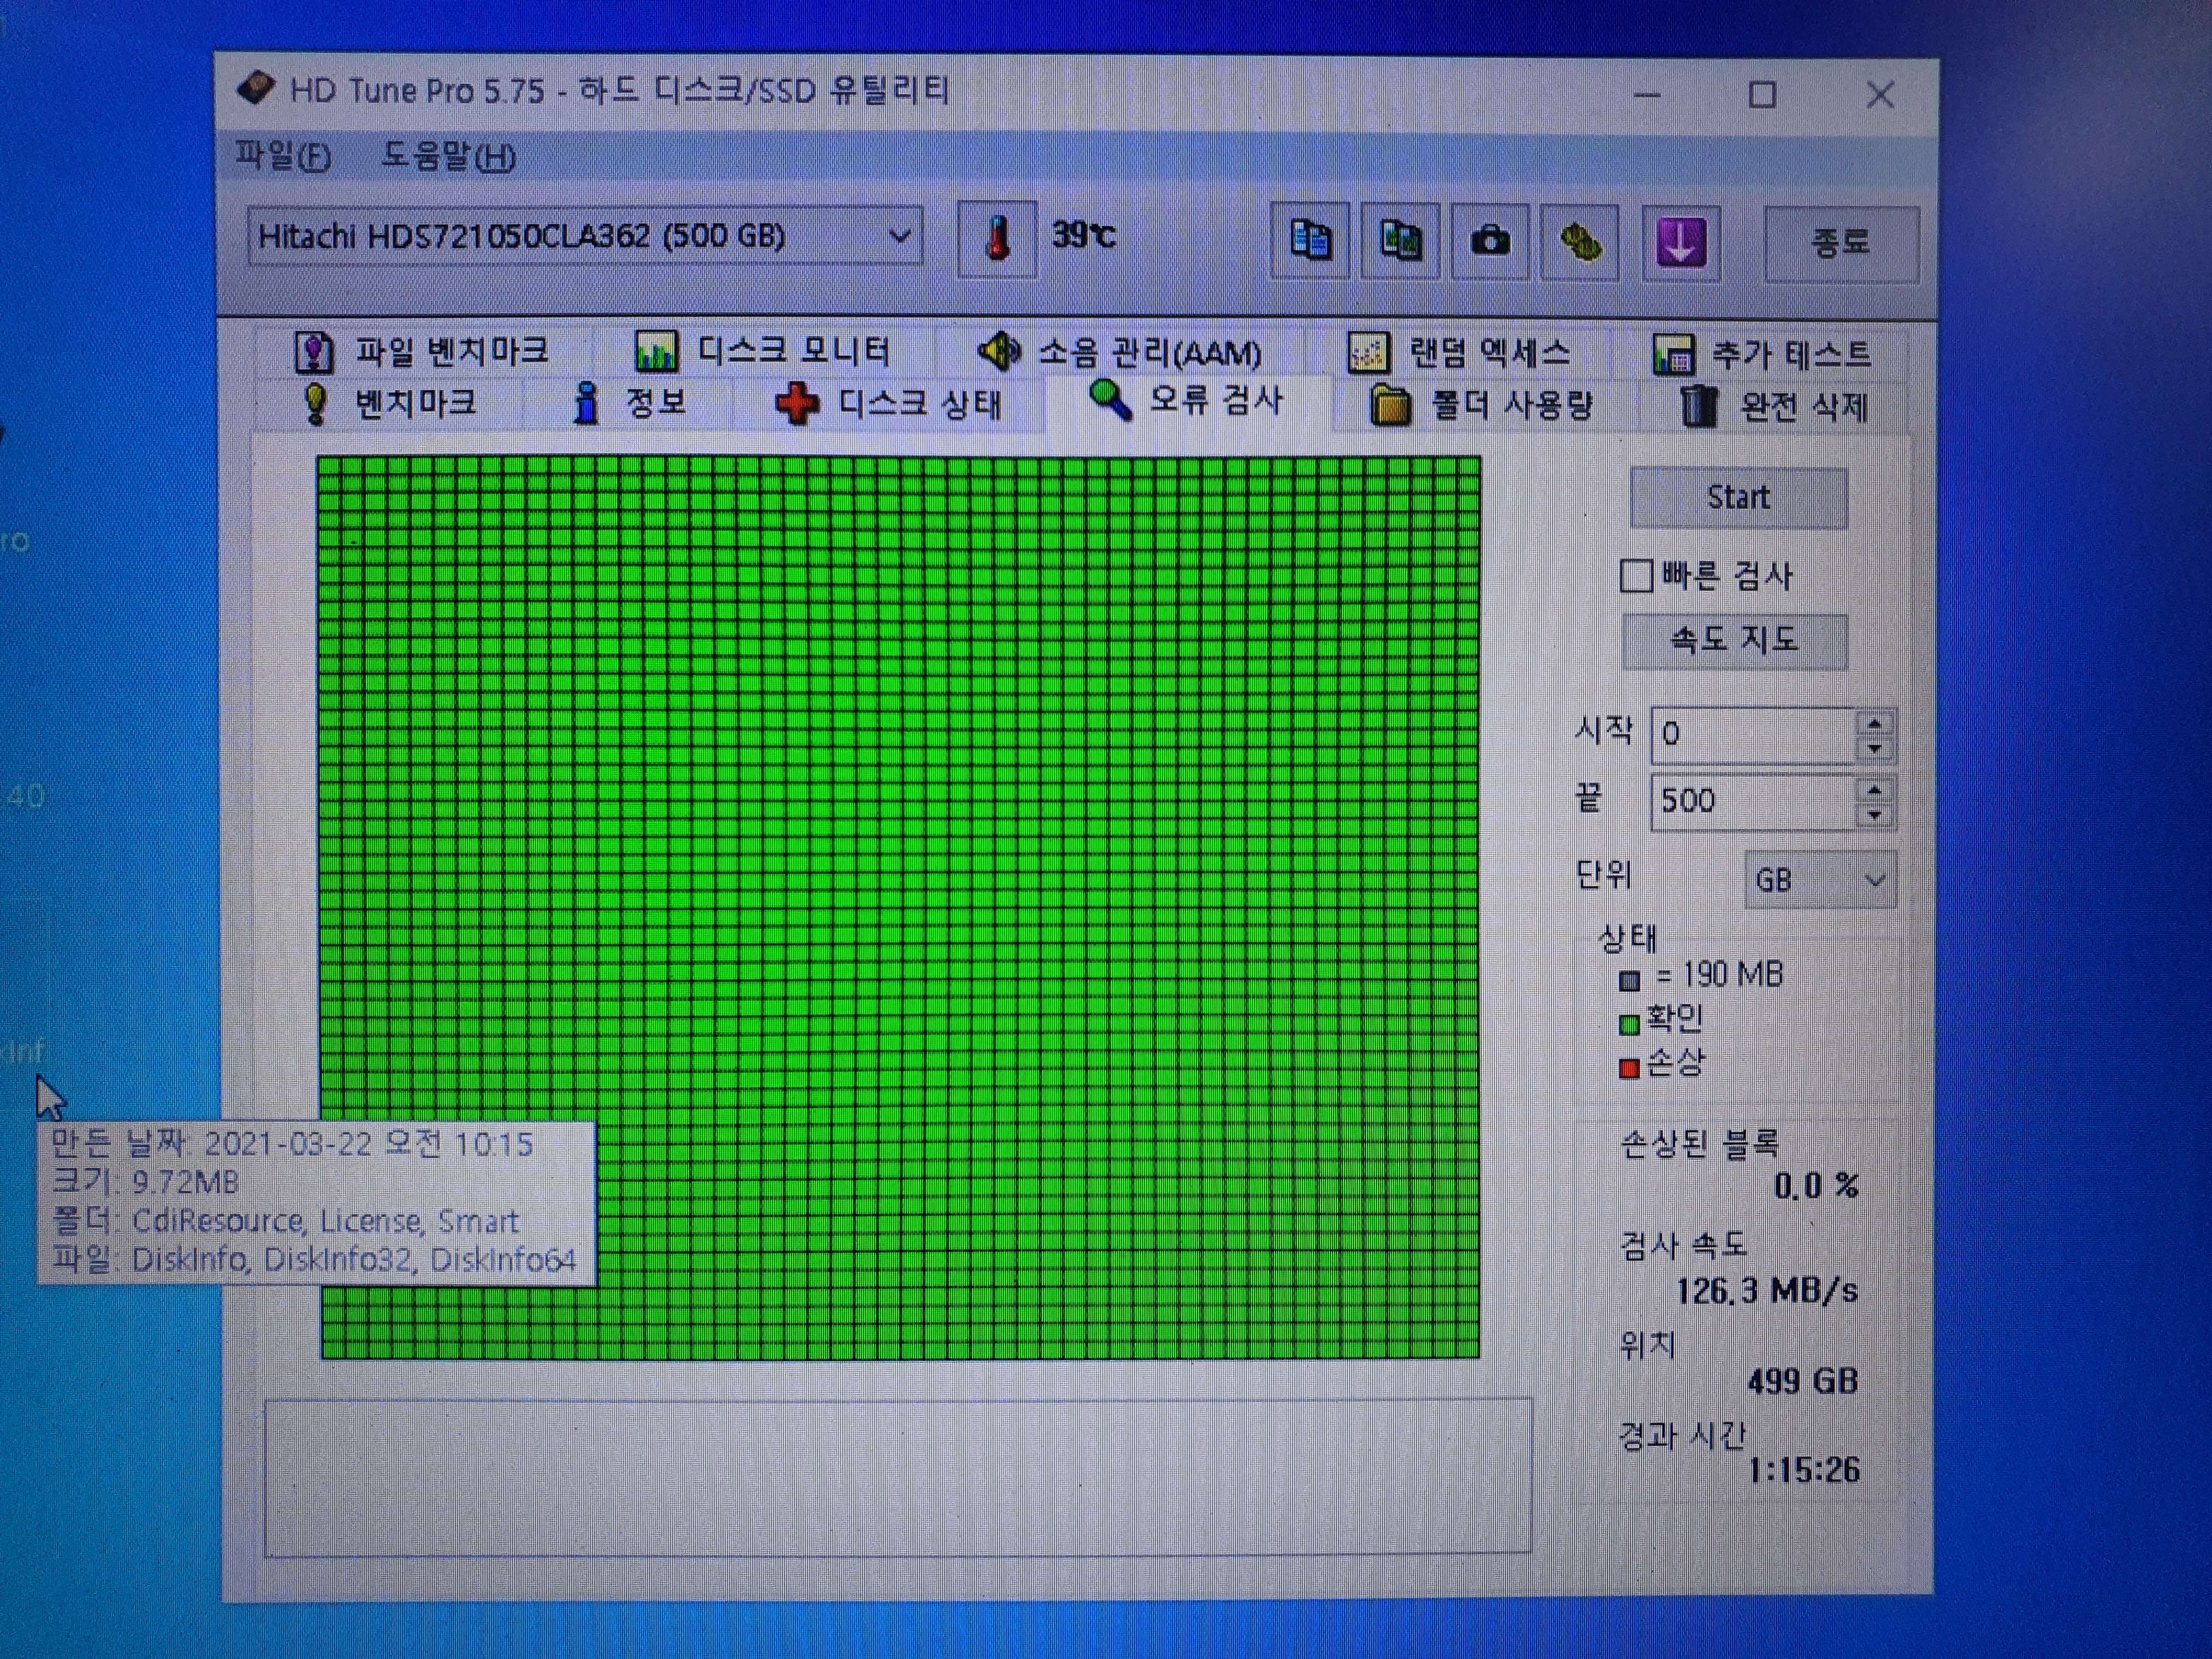Switch to the 디스크 상태 tab
Image resolution: width=2212 pixels, height=1659 pixels.
pos(888,404)
